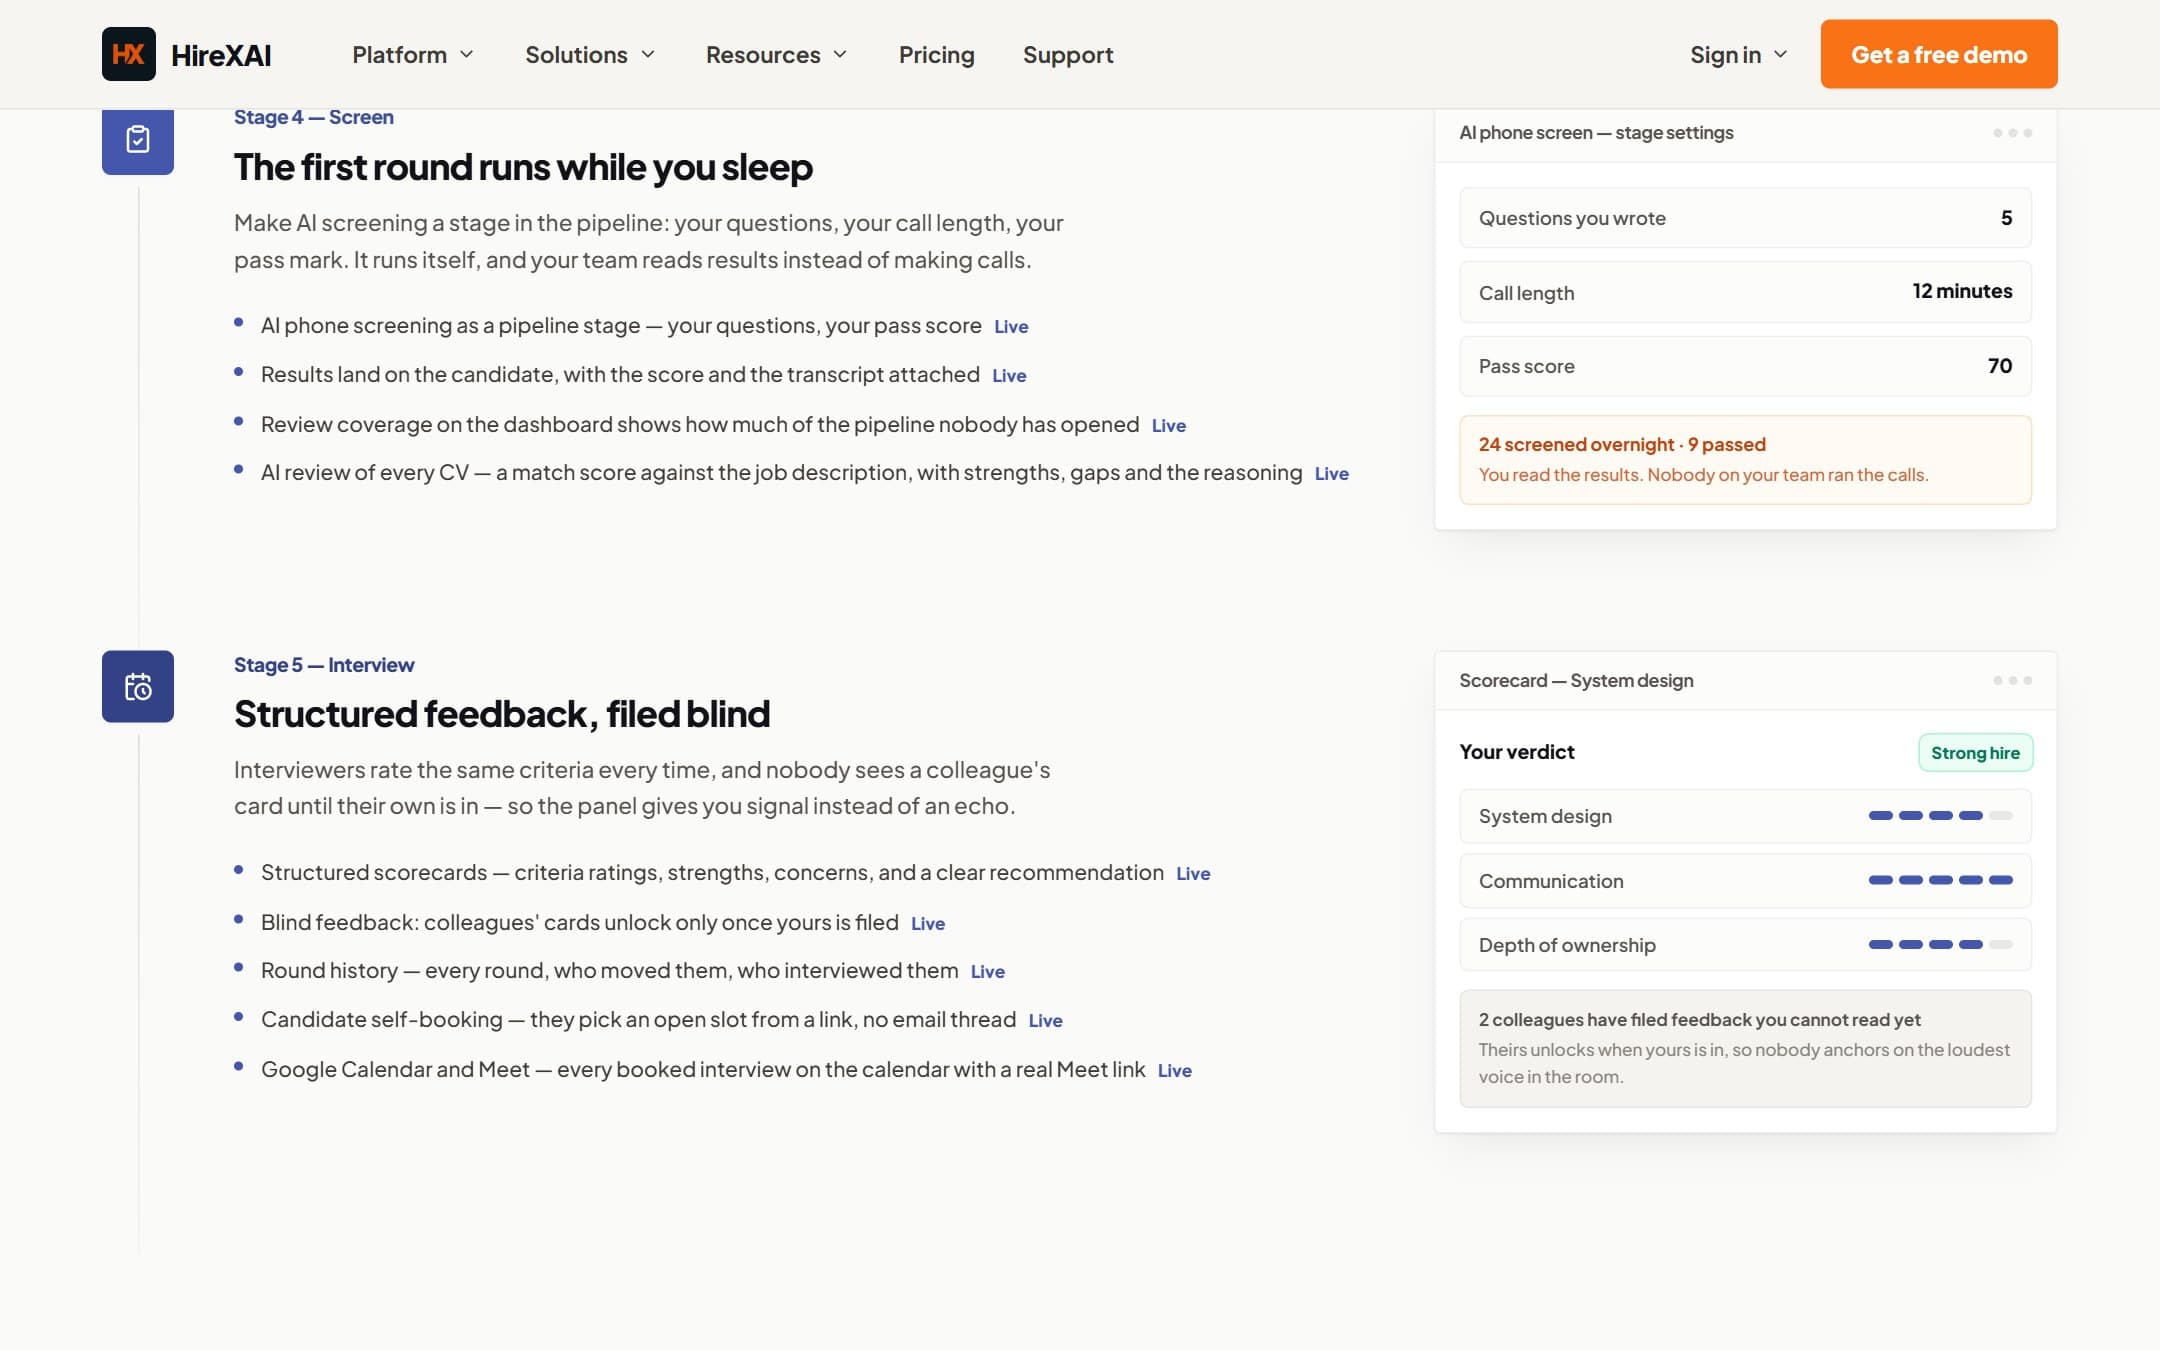Click the Strong hire verdict badge
The height and width of the screenshot is (1350, 2160).
1975,753
